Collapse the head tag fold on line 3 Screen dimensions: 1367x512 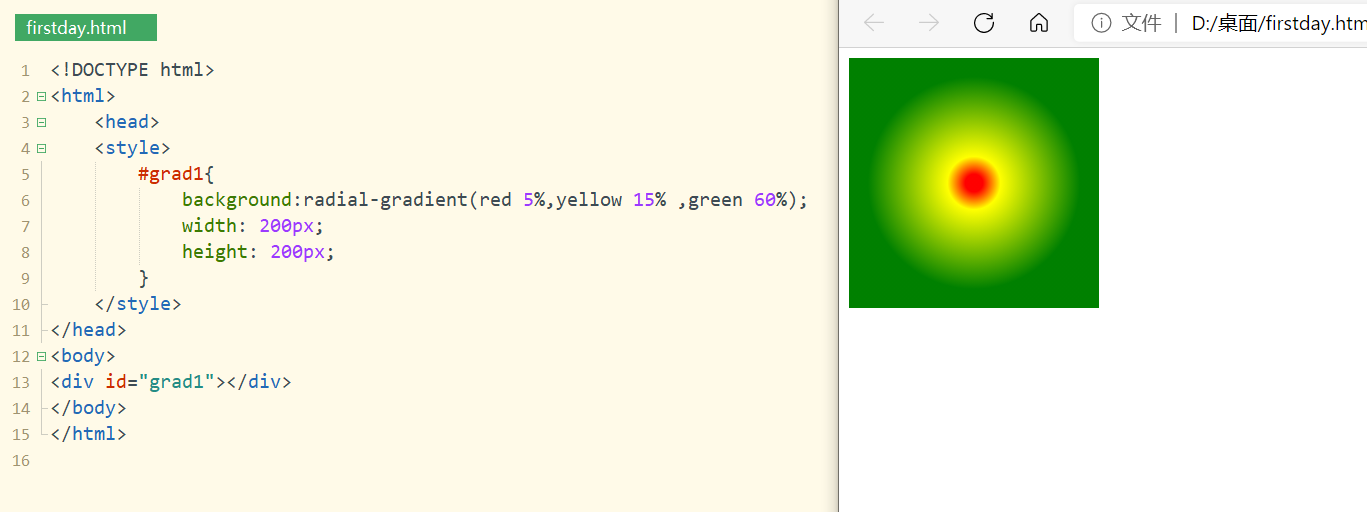click(41, 123)
